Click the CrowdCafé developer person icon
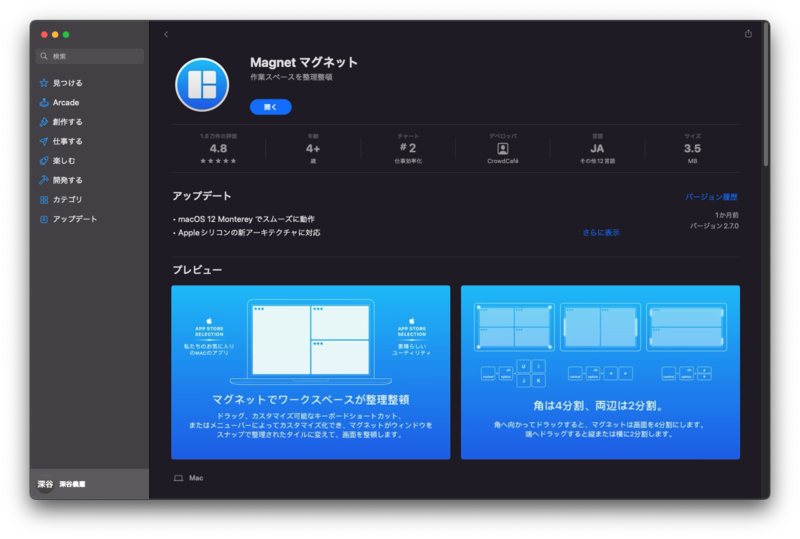Screen dimensions: 800x539 [503, 149]
